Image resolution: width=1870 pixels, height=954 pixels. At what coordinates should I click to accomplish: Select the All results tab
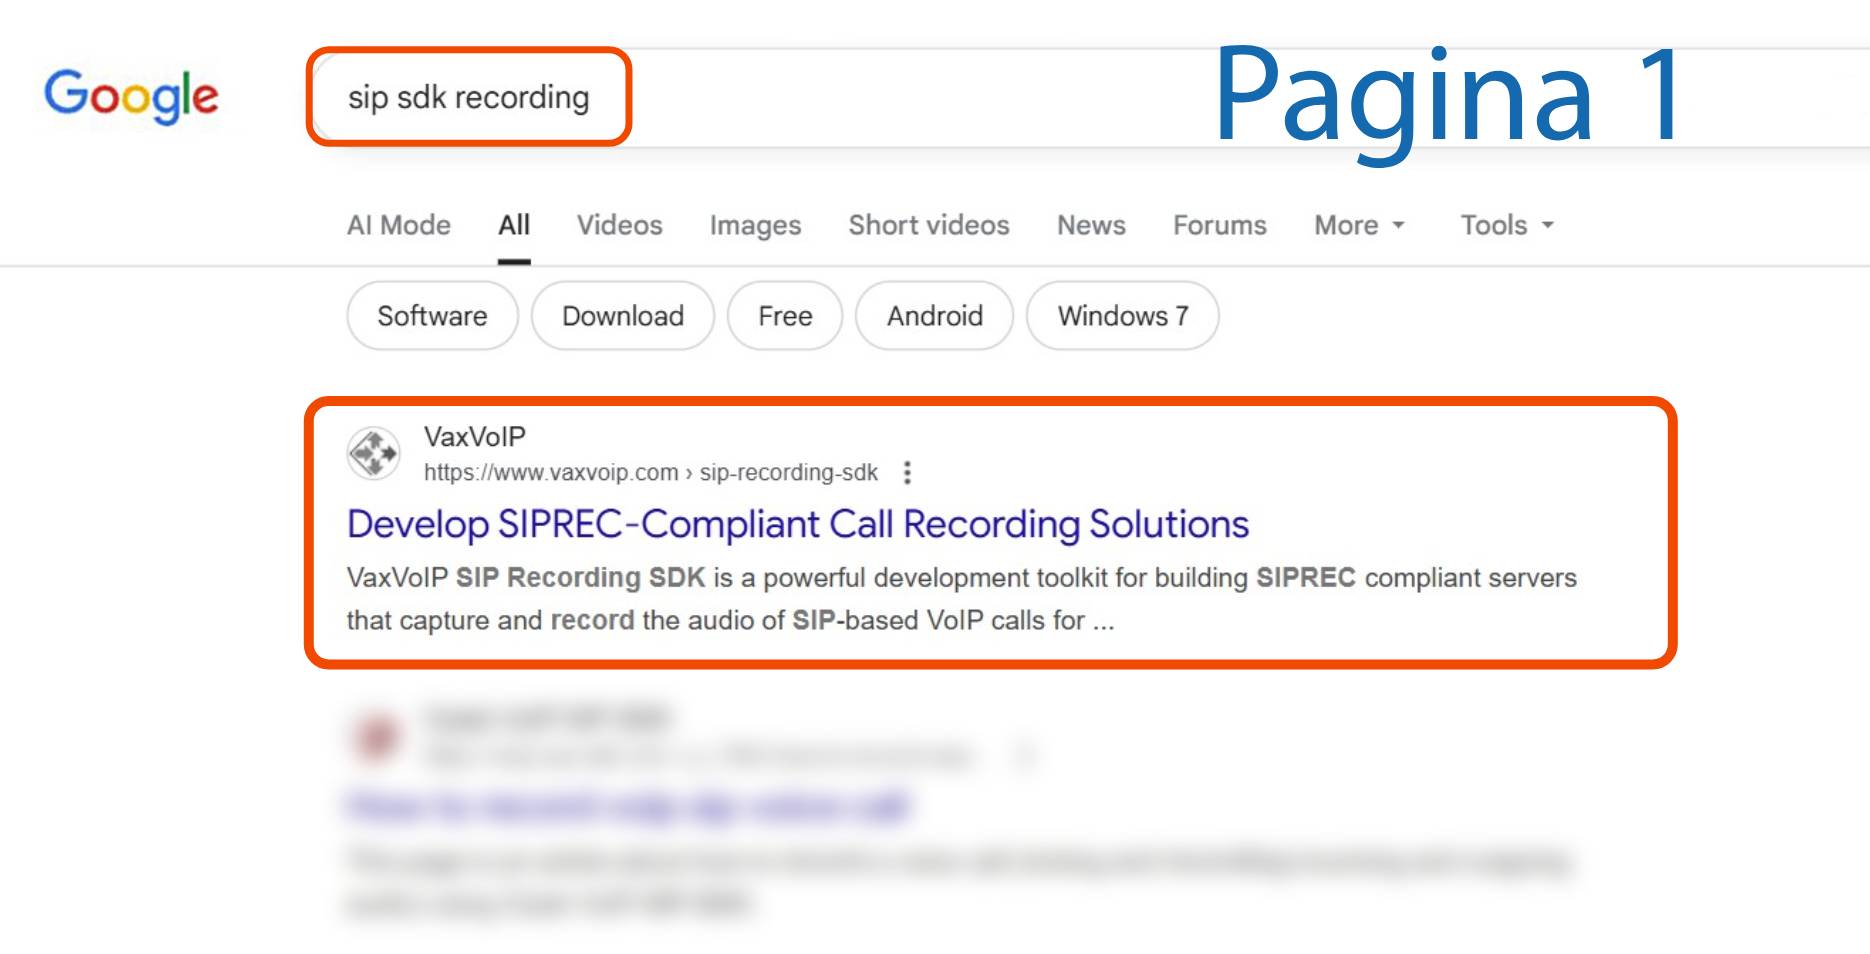(514, 226)
